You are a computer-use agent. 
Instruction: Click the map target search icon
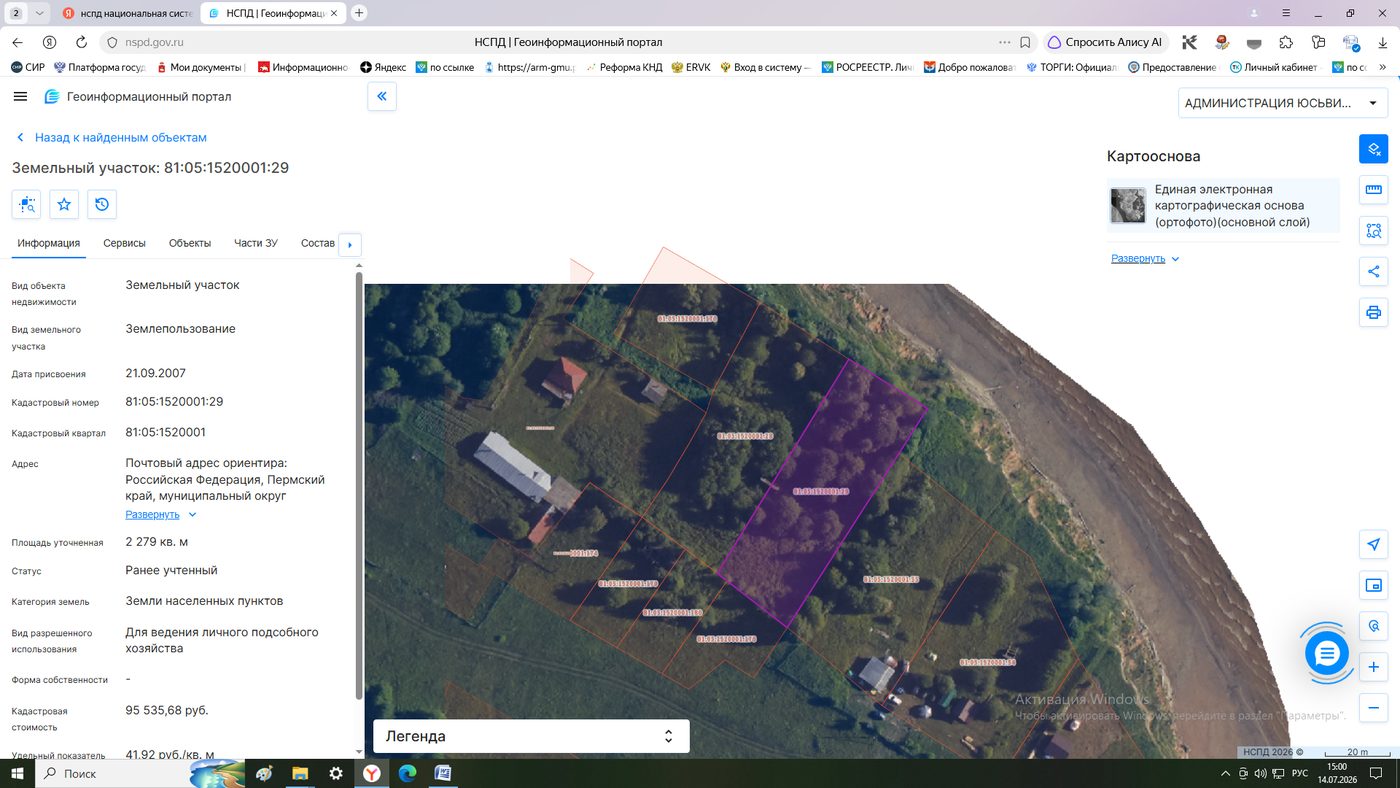[x=1374, y=626]
